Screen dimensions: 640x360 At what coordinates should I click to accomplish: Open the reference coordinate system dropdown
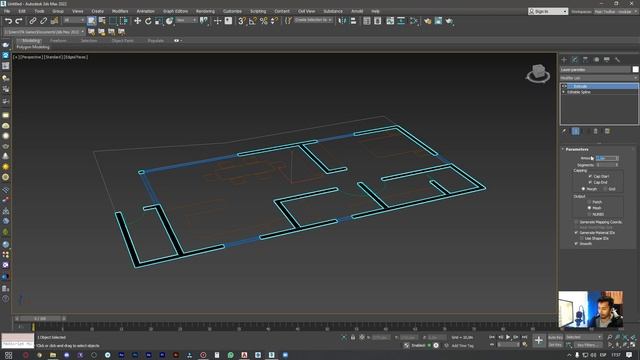point(187,20)
